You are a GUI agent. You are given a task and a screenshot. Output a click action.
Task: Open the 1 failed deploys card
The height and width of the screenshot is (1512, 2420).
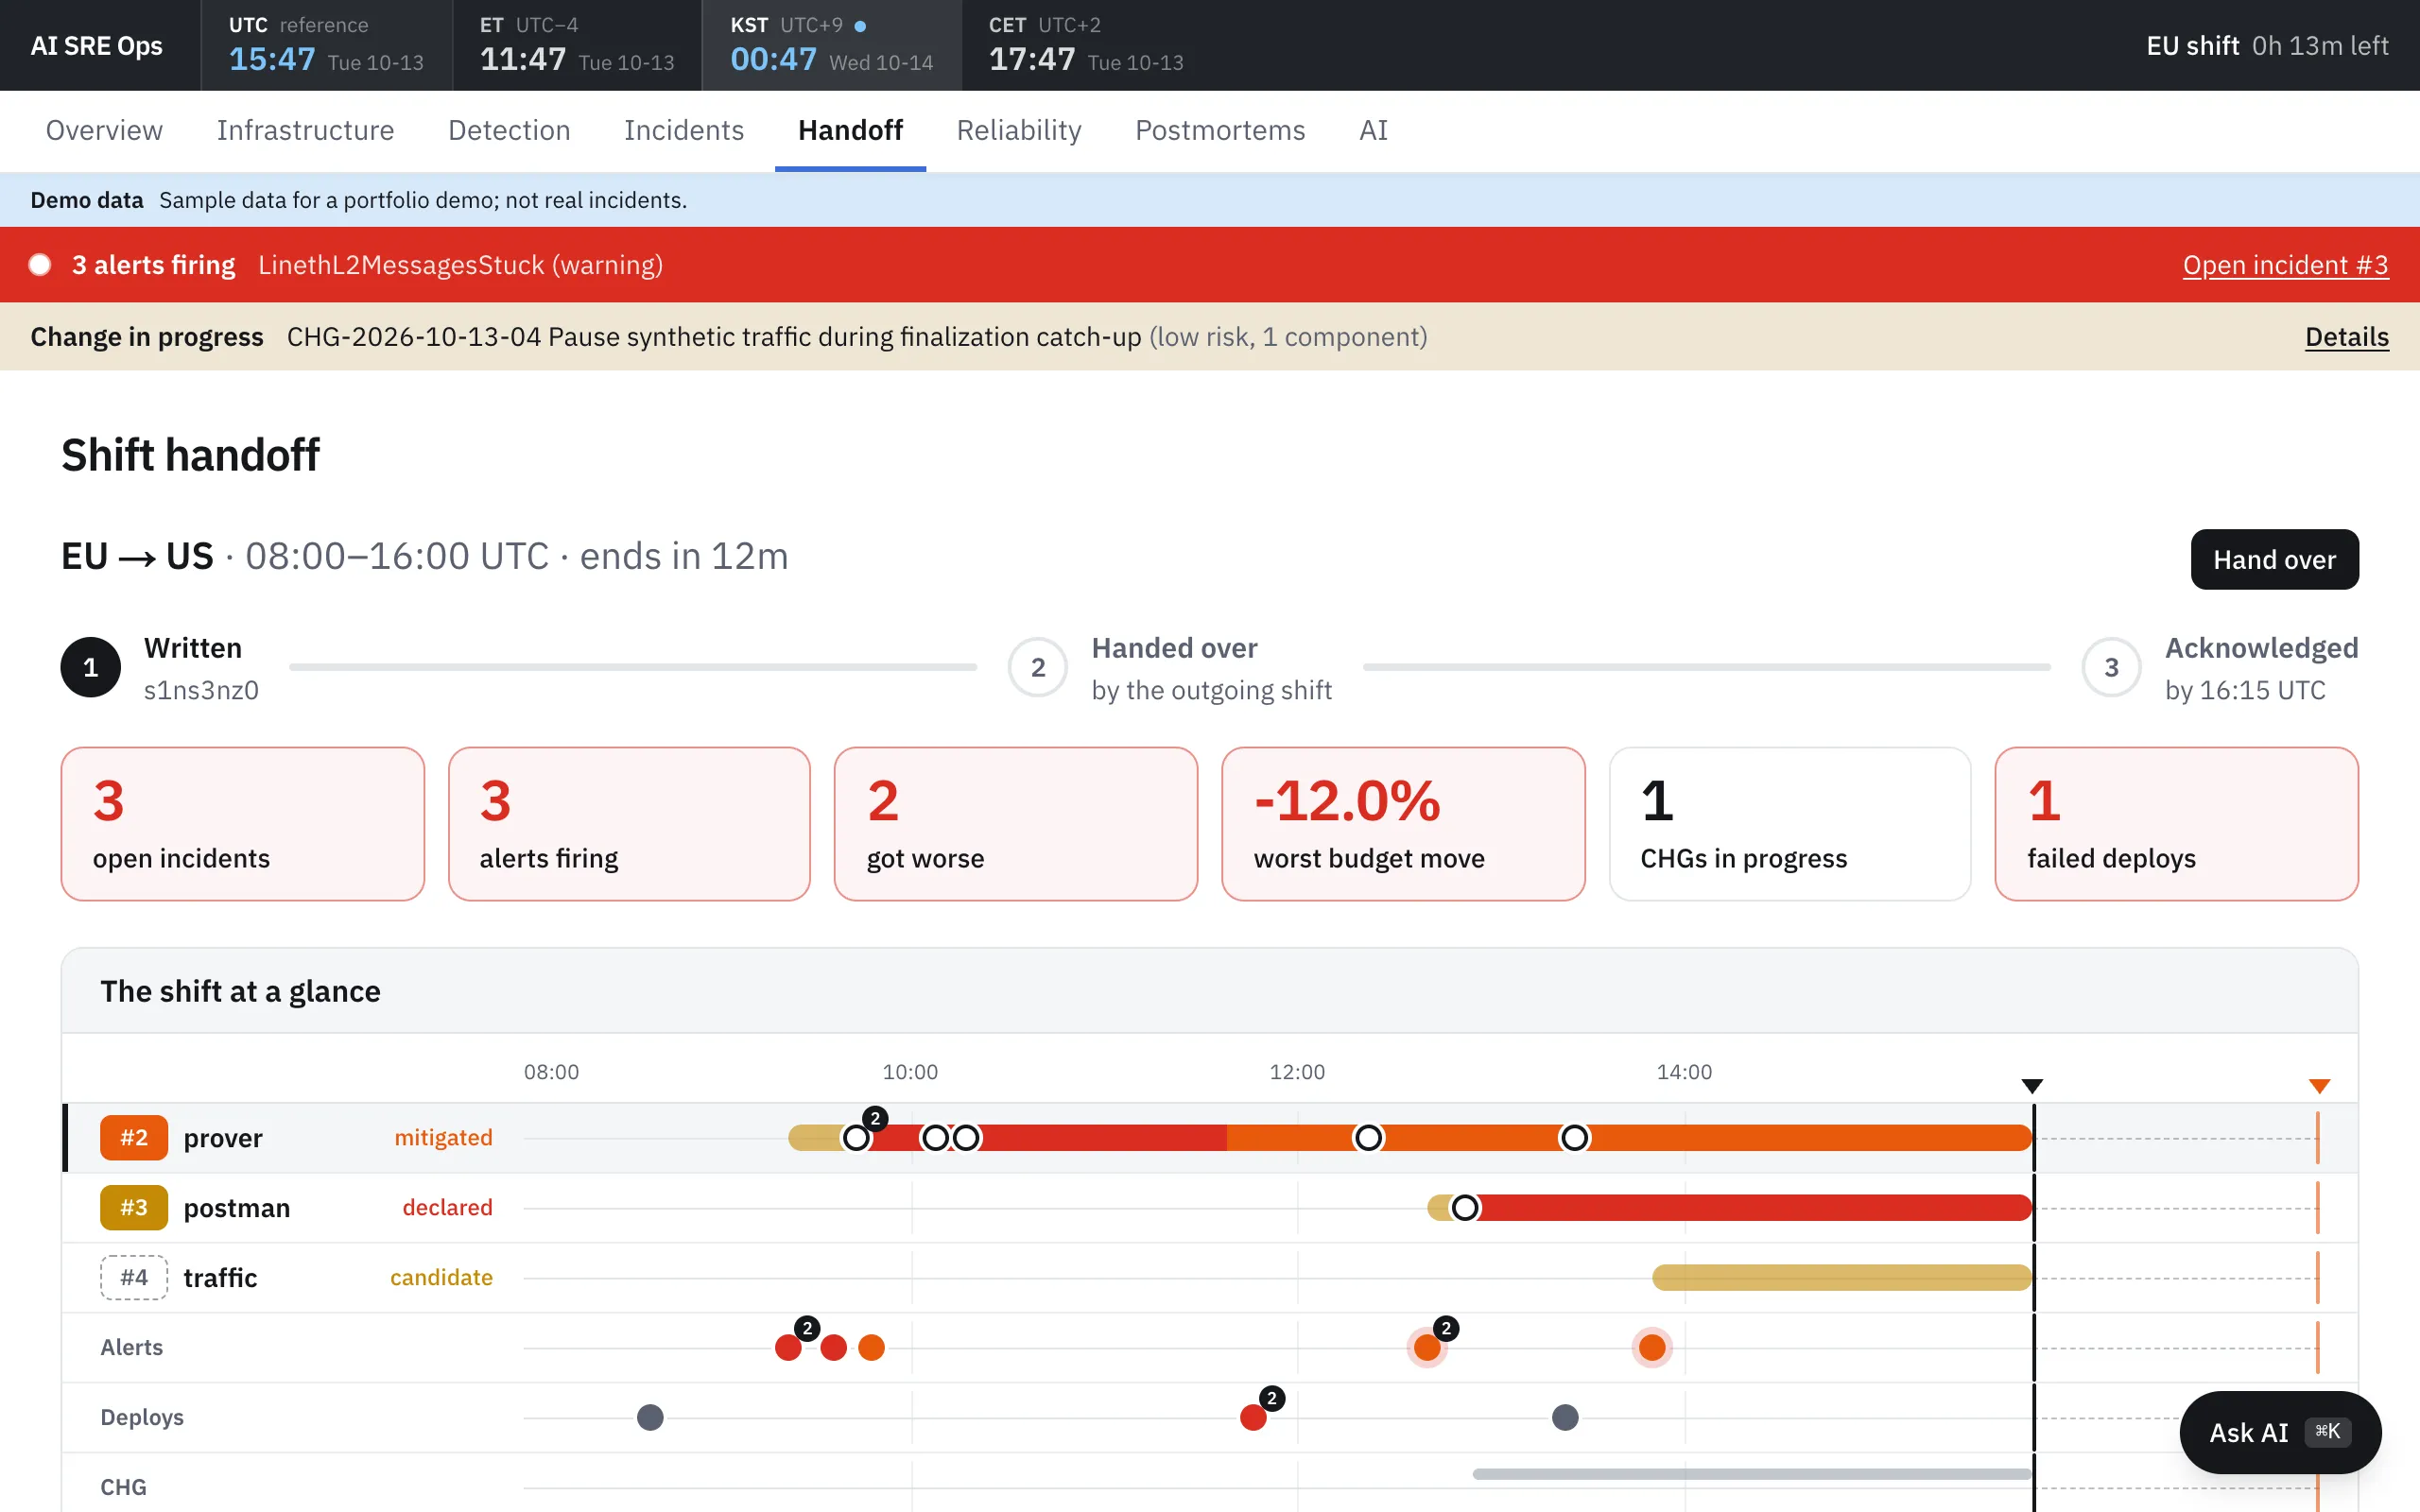[2177, 824]
